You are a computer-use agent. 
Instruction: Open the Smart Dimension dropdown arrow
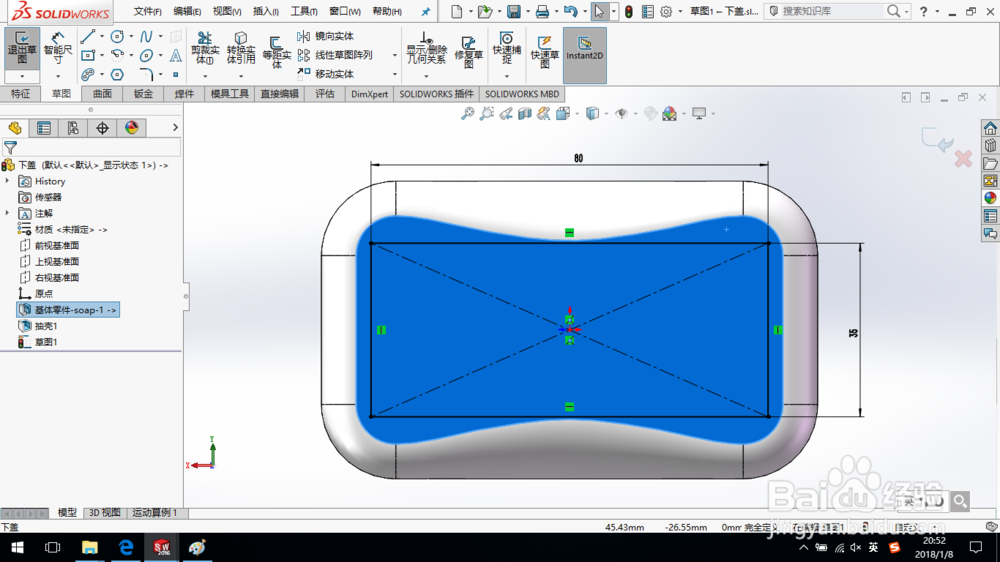(x=57, y=77)
